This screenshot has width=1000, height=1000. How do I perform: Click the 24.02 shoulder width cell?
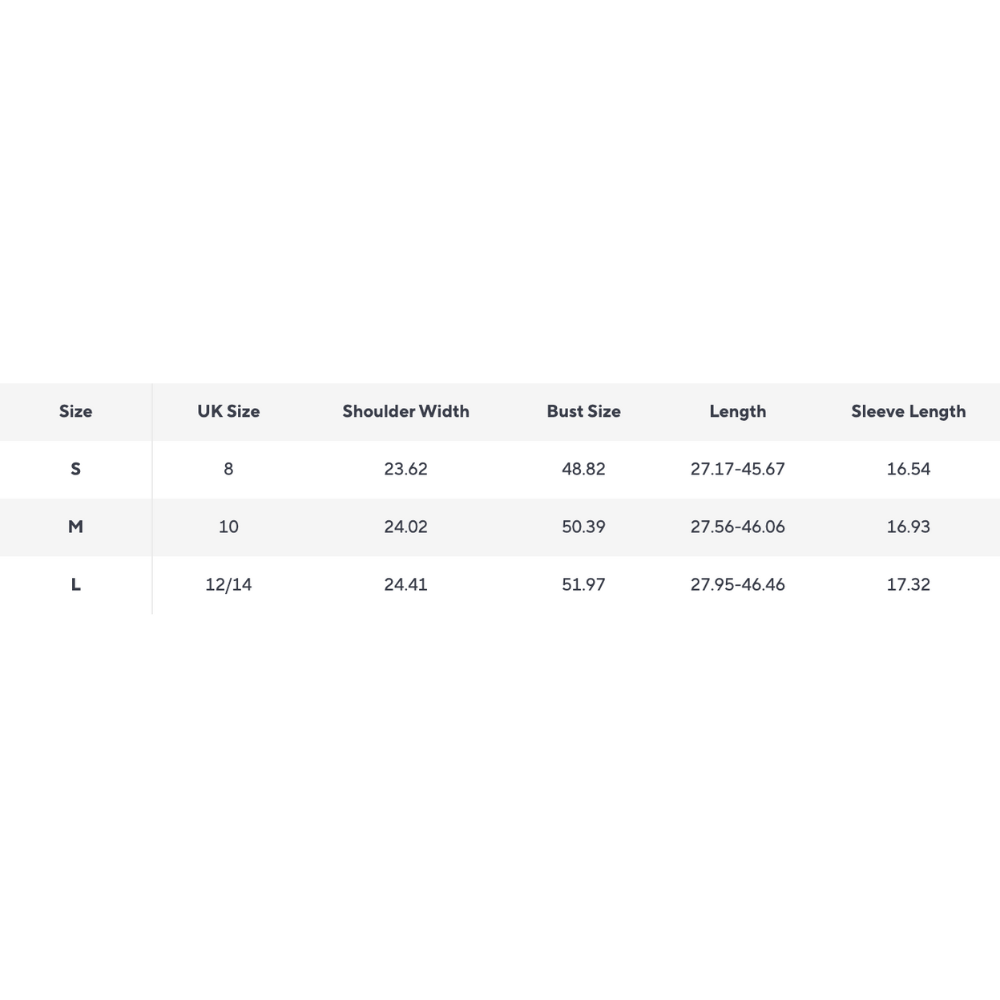coord(405,527)
